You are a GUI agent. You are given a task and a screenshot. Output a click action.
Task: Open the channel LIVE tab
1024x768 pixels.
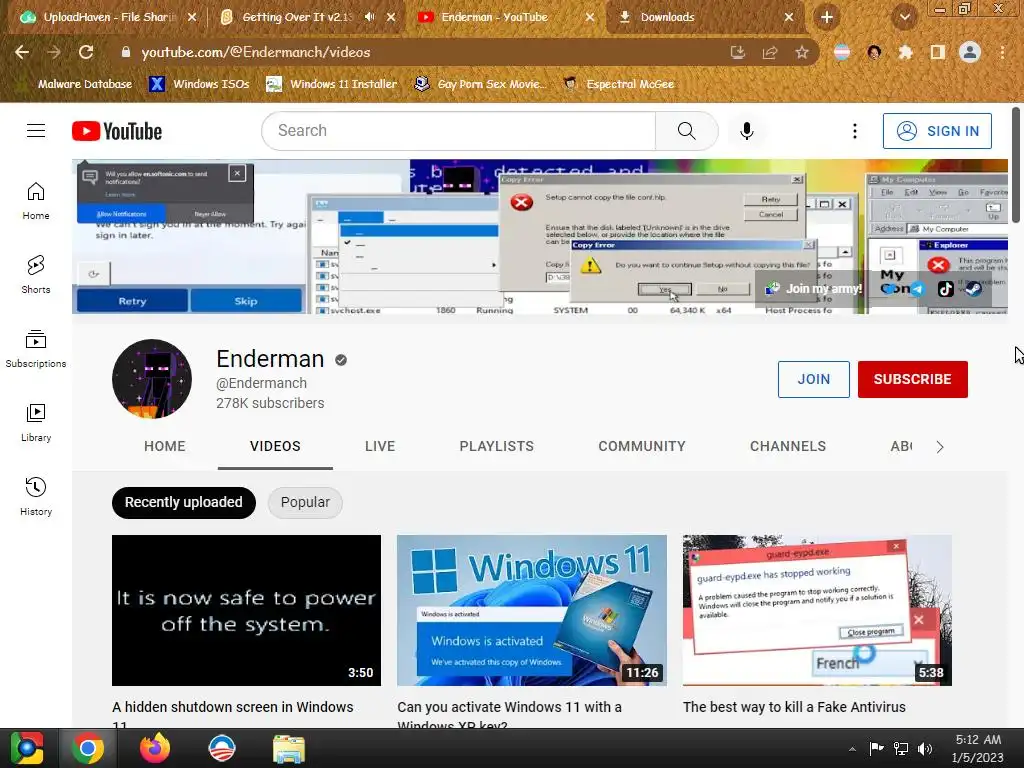380,446
